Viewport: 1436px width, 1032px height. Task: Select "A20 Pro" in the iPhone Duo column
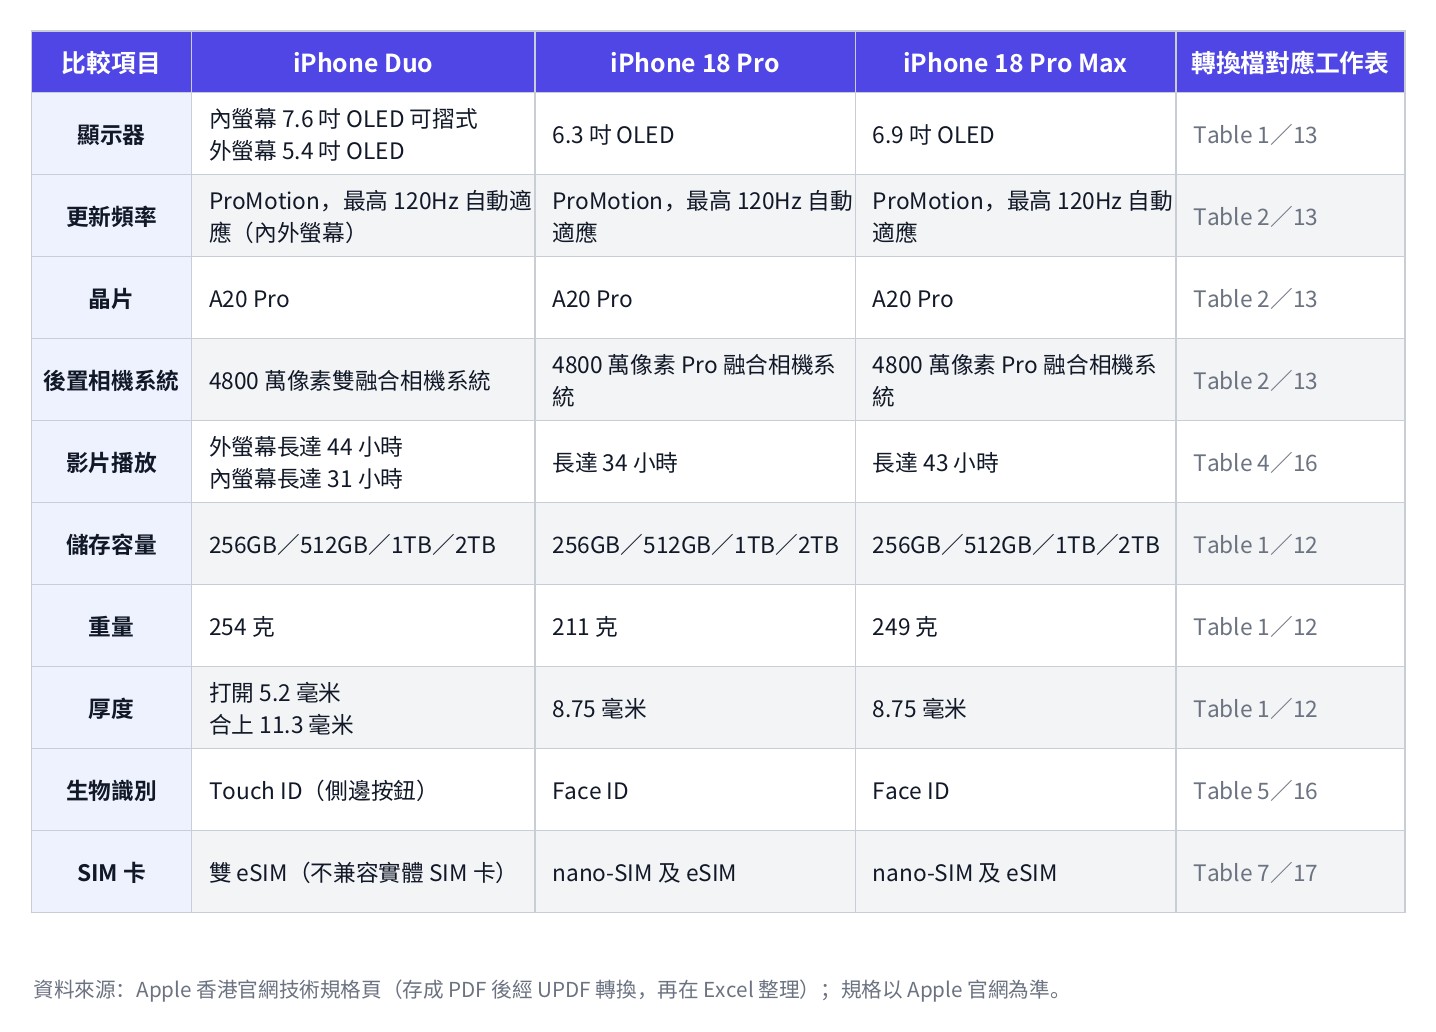[x=362, y=299]
